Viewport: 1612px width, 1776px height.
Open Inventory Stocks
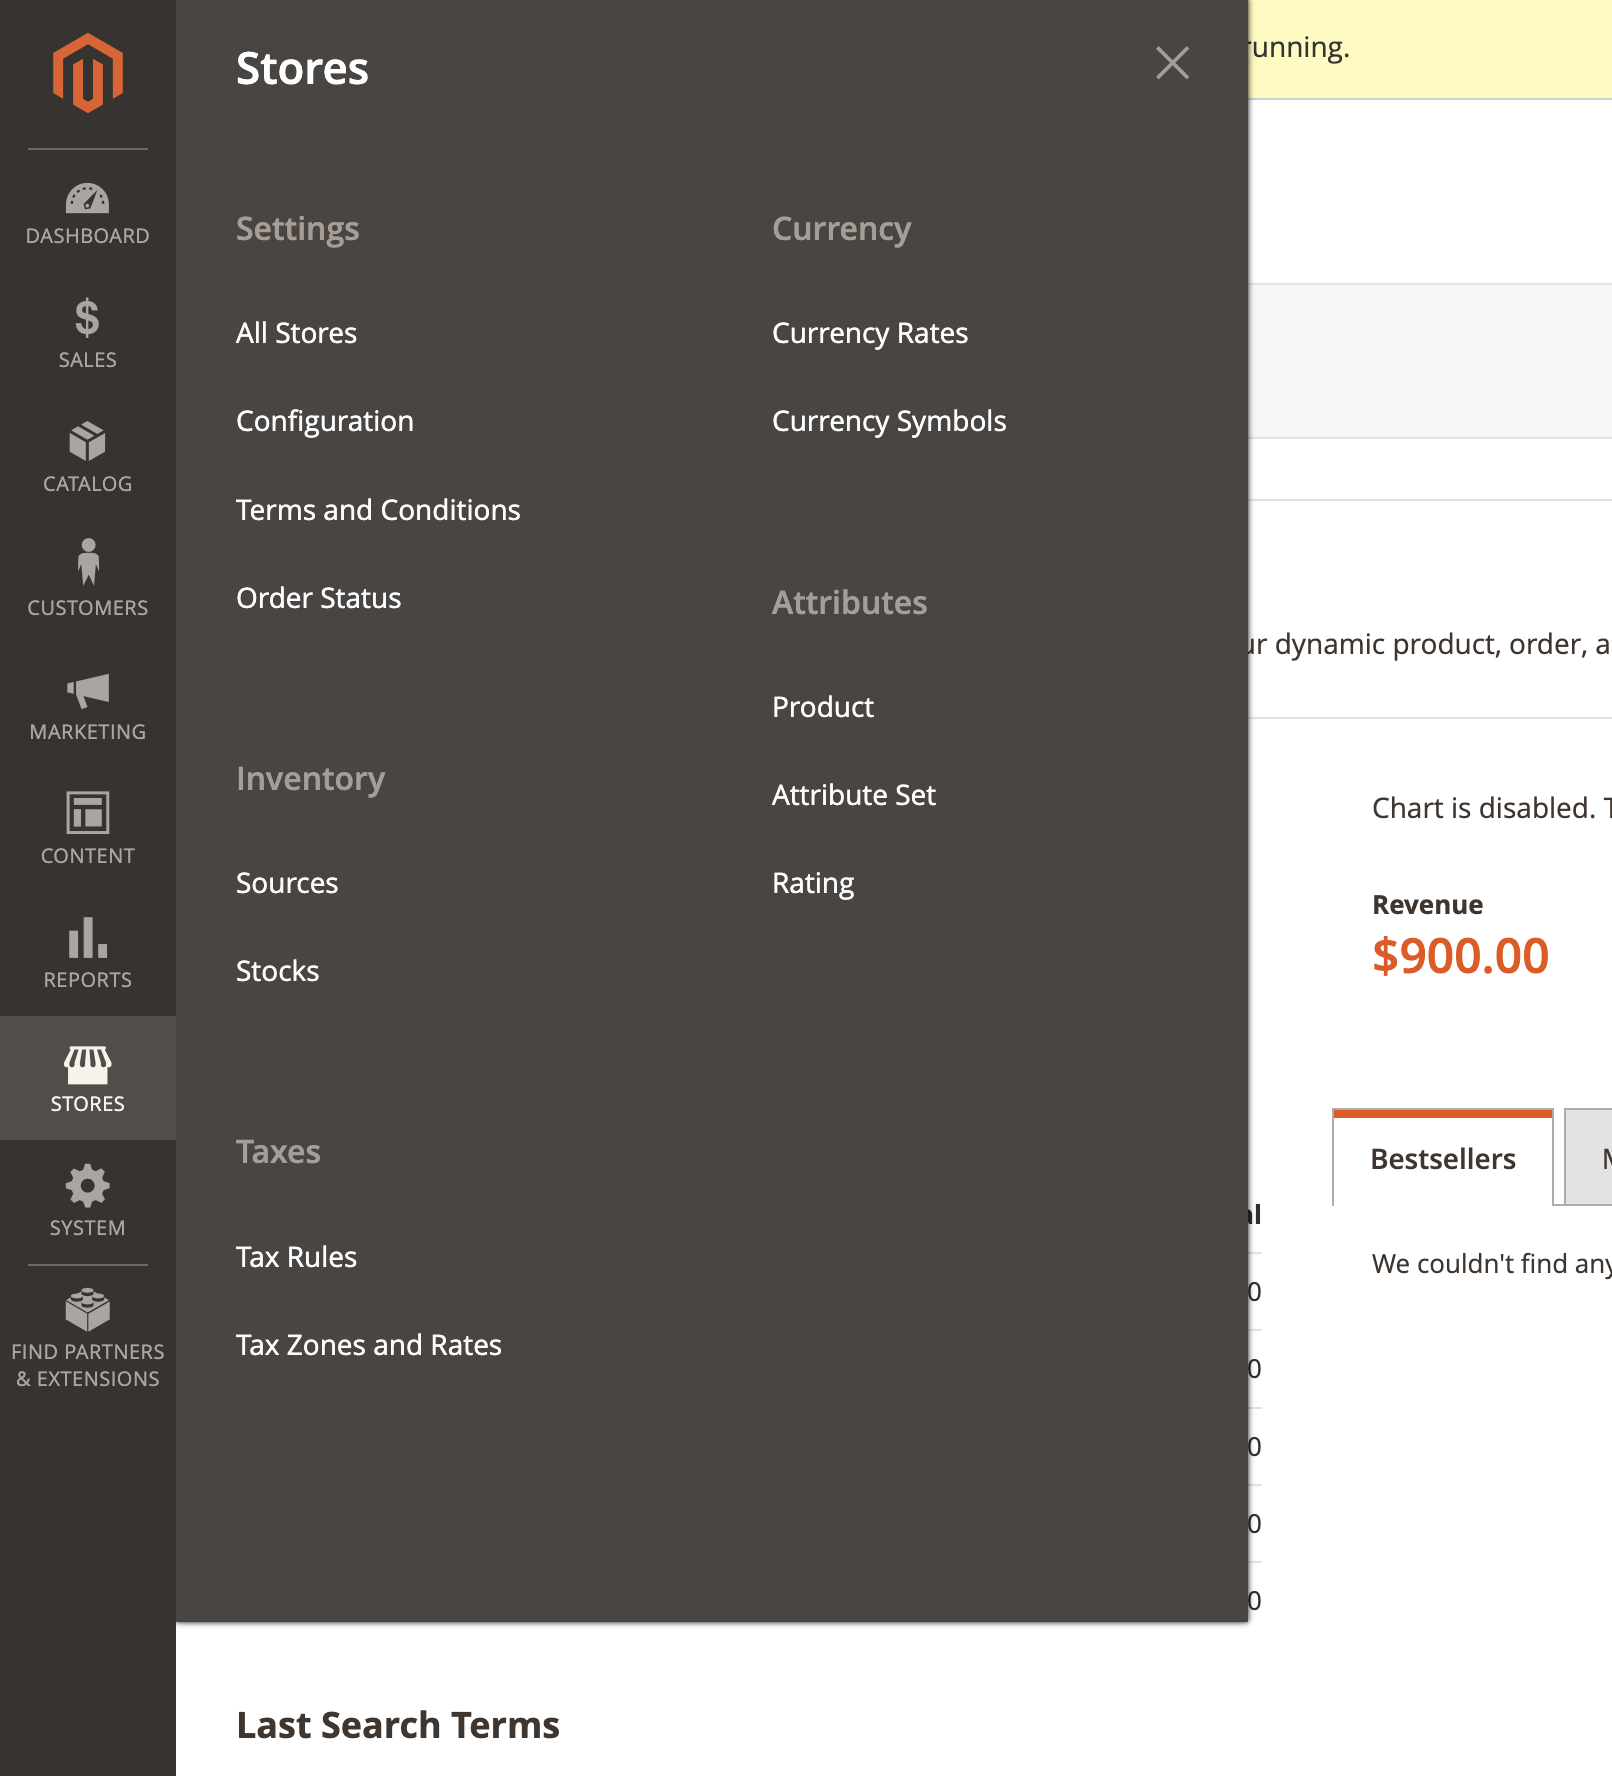click(277, 971)
